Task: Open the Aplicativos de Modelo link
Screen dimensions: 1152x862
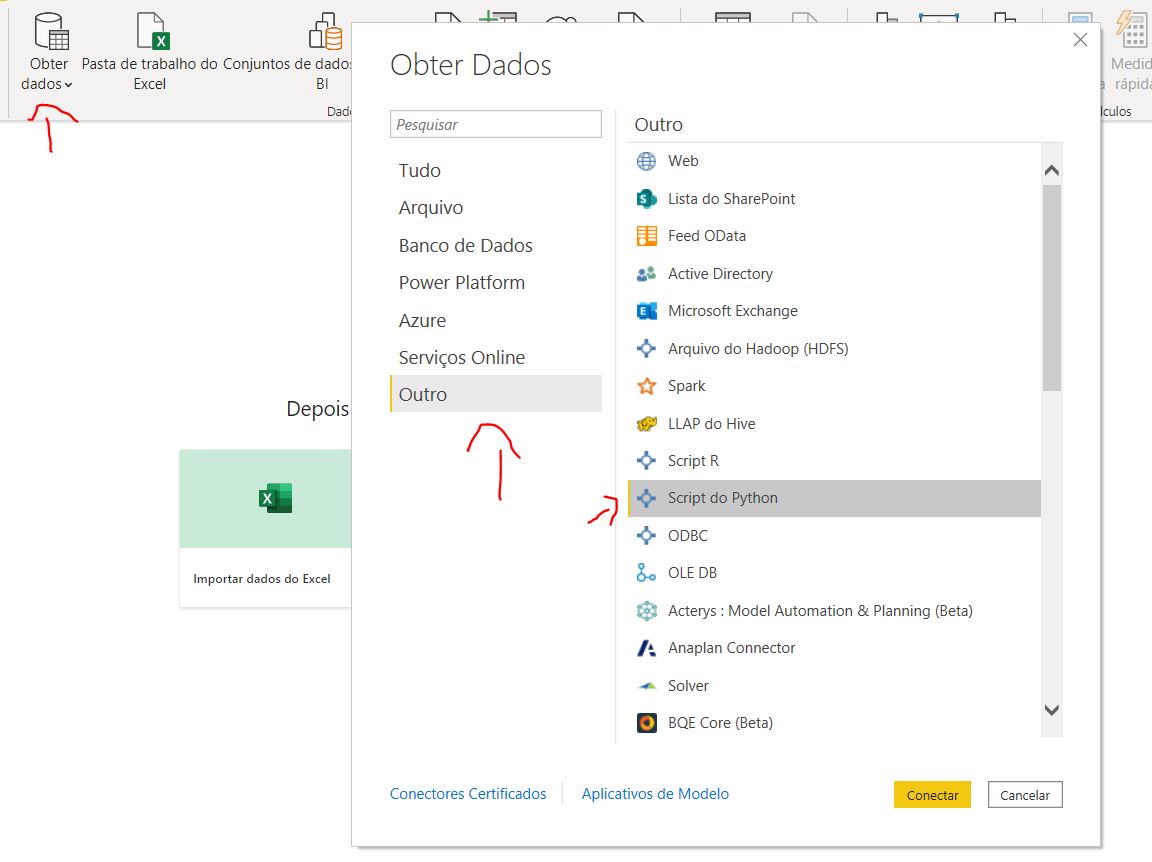Action: 655,794
